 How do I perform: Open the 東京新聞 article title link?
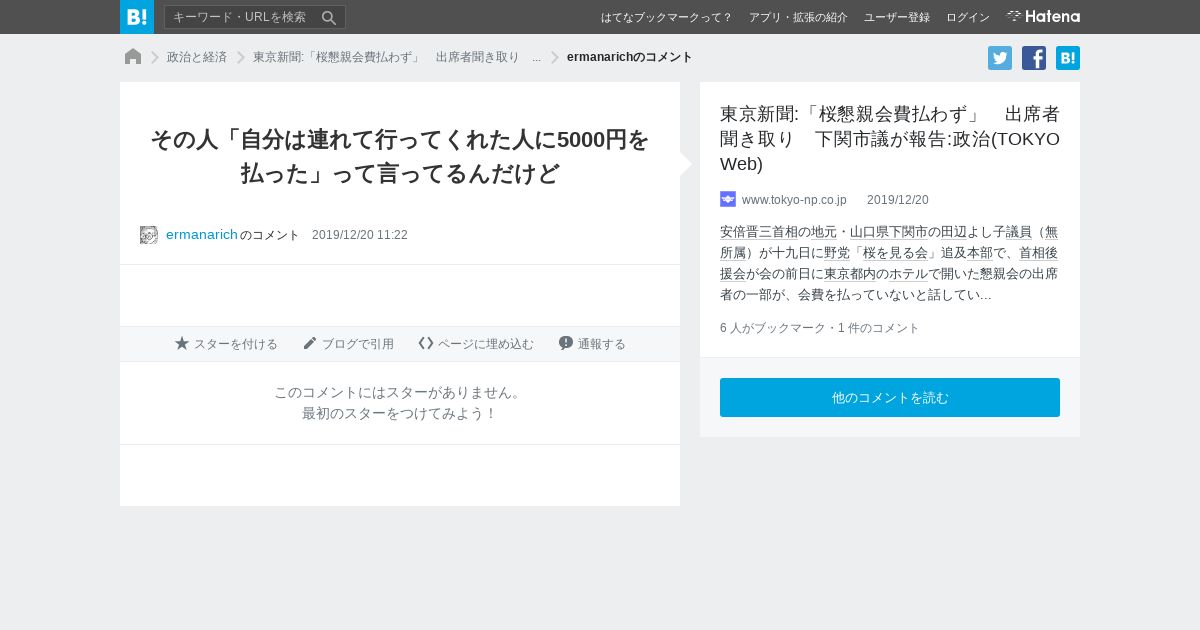(x=890, y=138)
